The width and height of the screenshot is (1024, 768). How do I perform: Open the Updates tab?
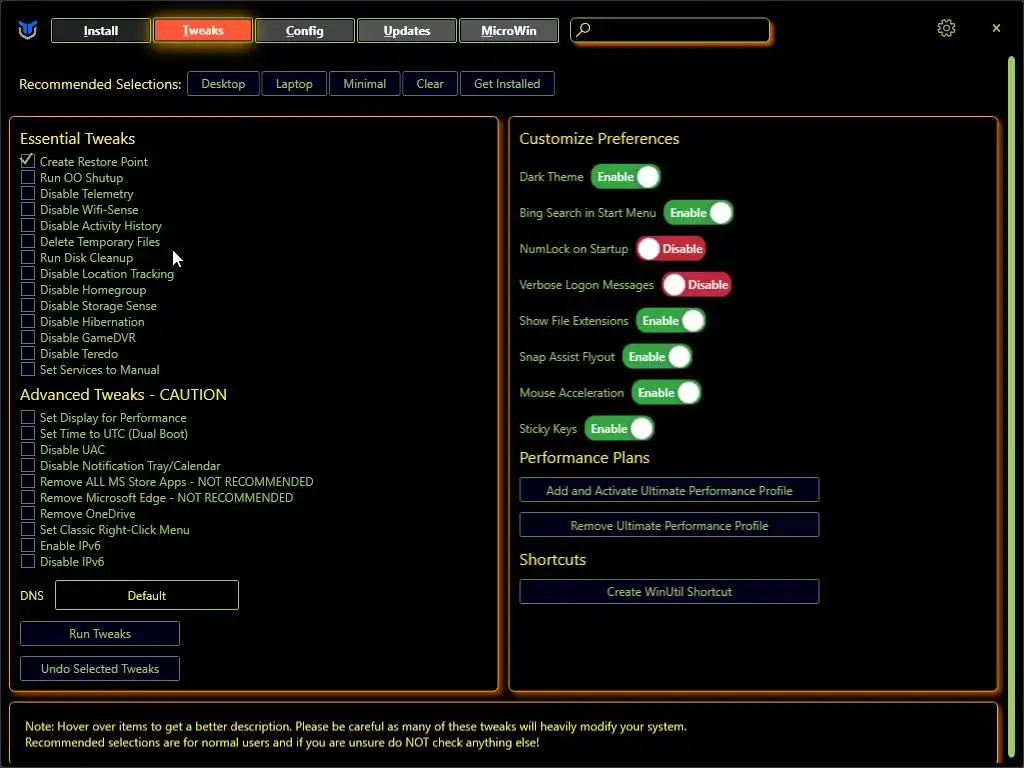[x=407, y=31]
